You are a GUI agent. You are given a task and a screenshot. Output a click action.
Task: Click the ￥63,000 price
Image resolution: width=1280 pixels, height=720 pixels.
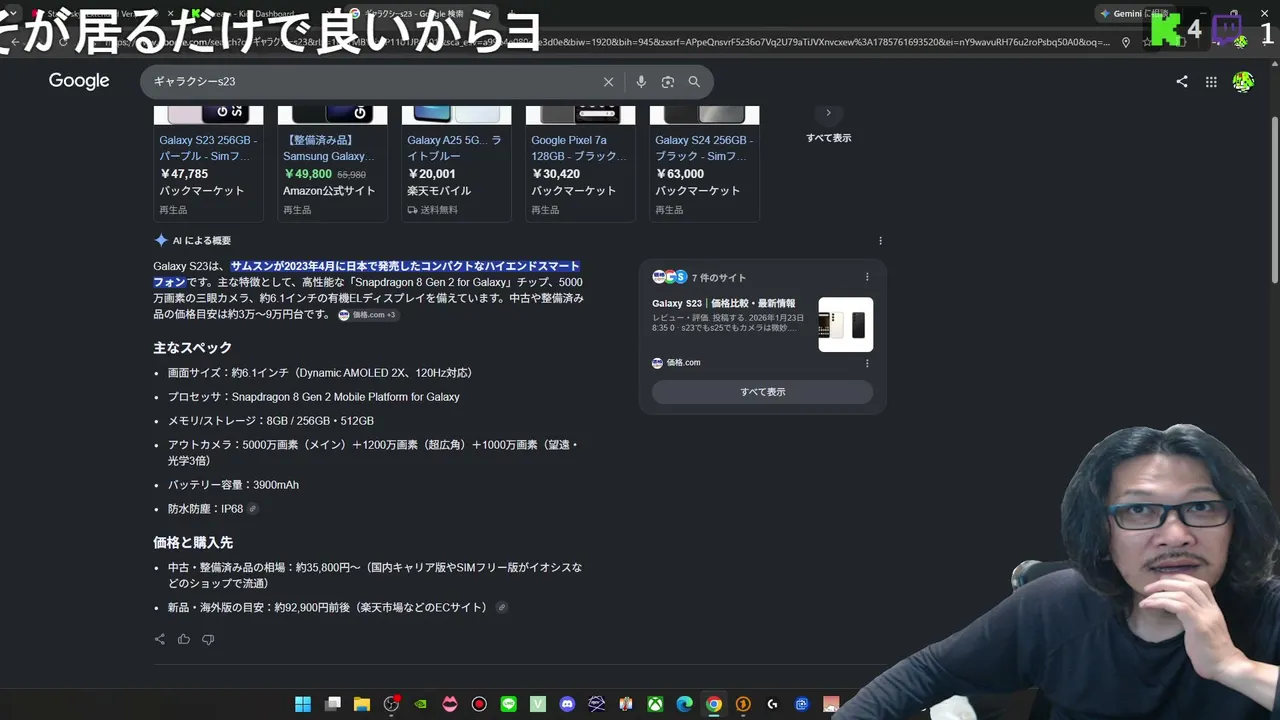pyautogui.click(x=679, y=174)
